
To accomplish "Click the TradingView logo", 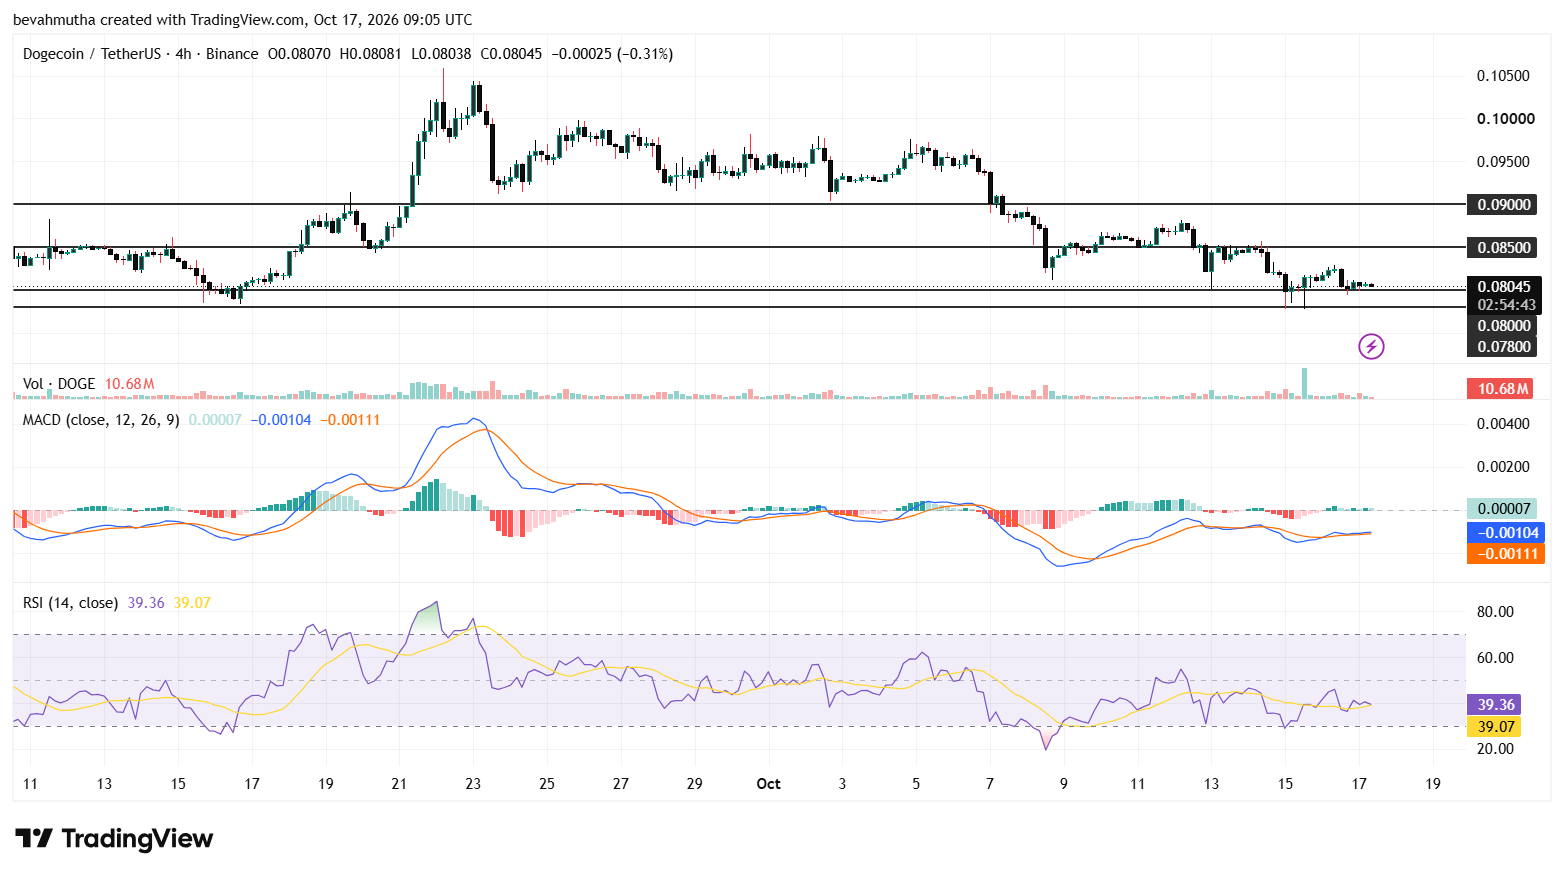I will coord(114,838).
